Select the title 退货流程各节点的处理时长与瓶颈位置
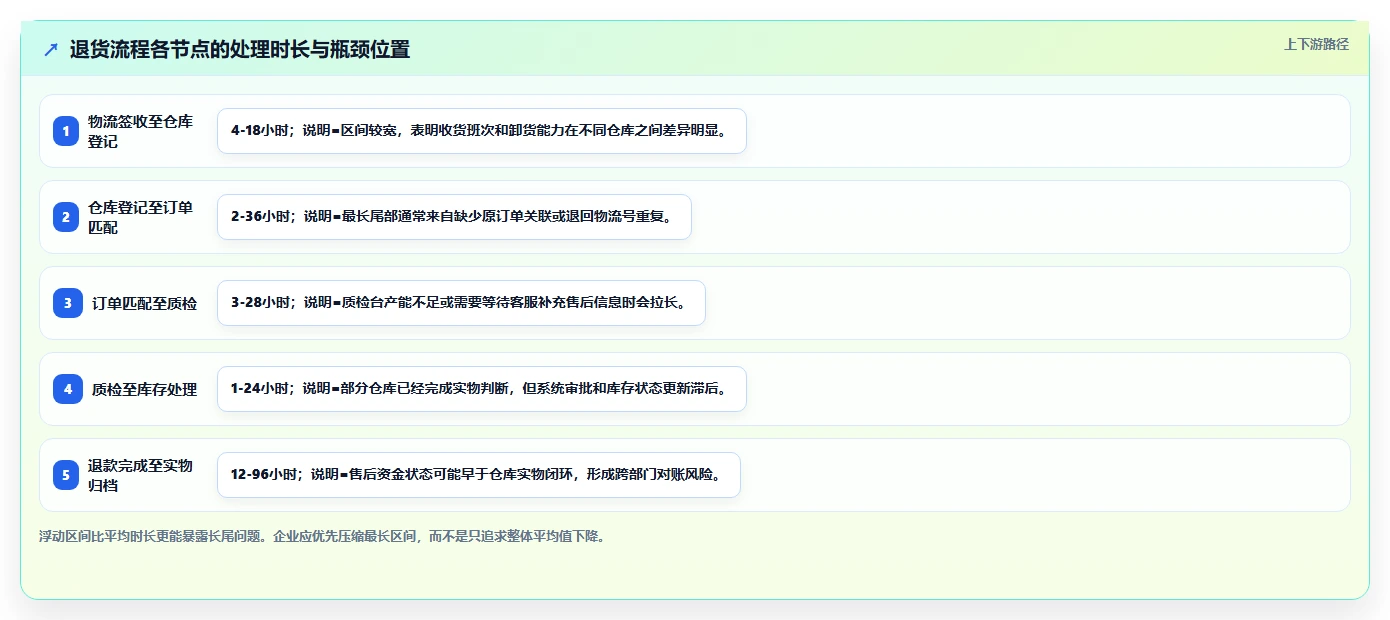 coord(240,49)
